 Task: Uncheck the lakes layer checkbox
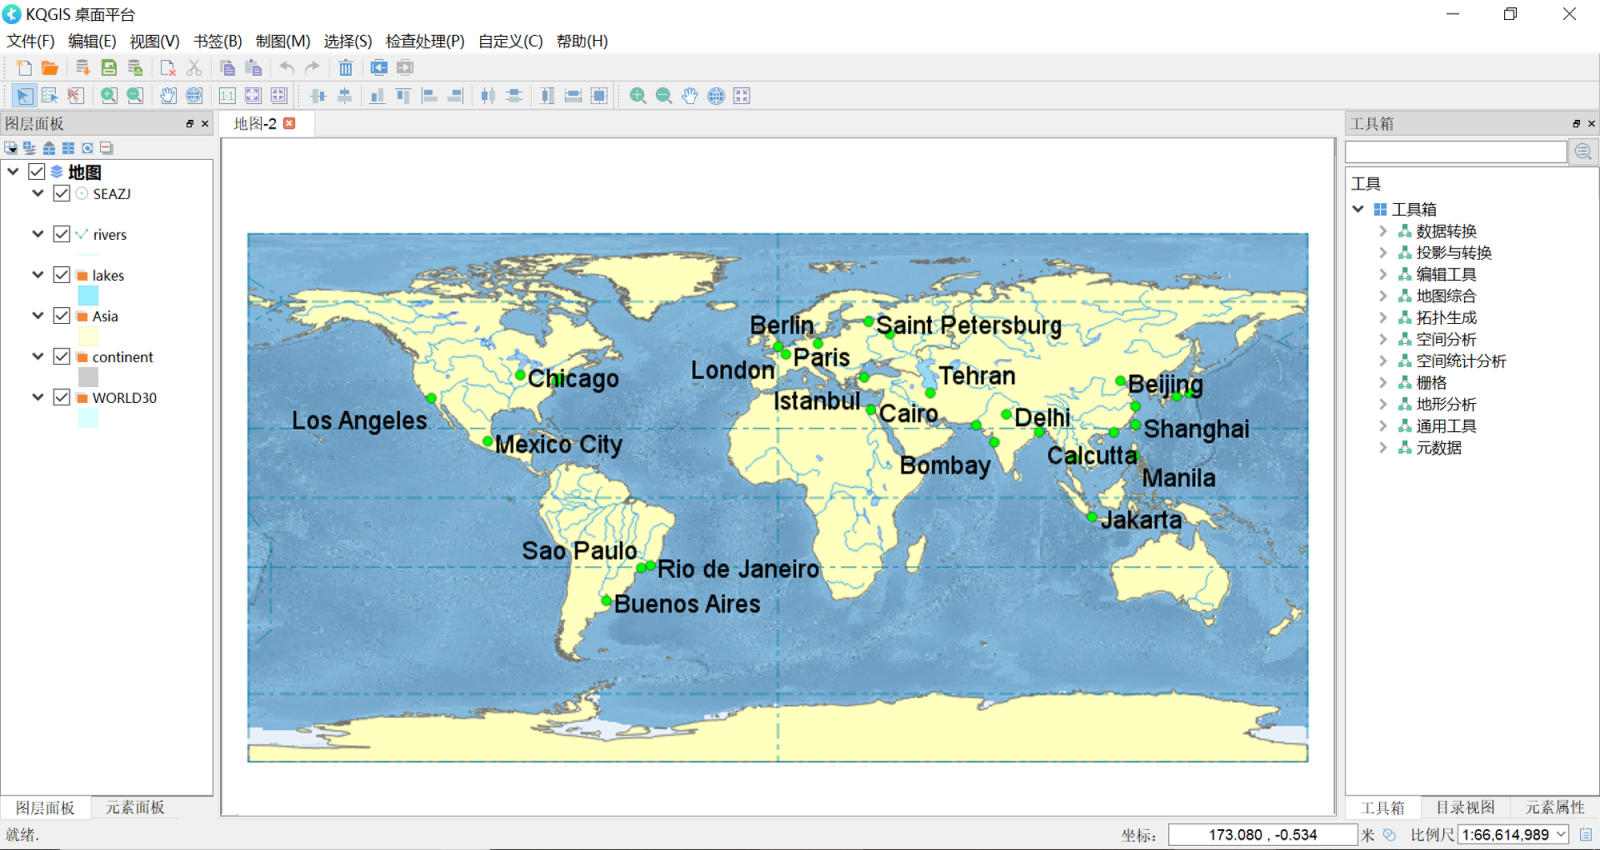click(x=62, y=275)
